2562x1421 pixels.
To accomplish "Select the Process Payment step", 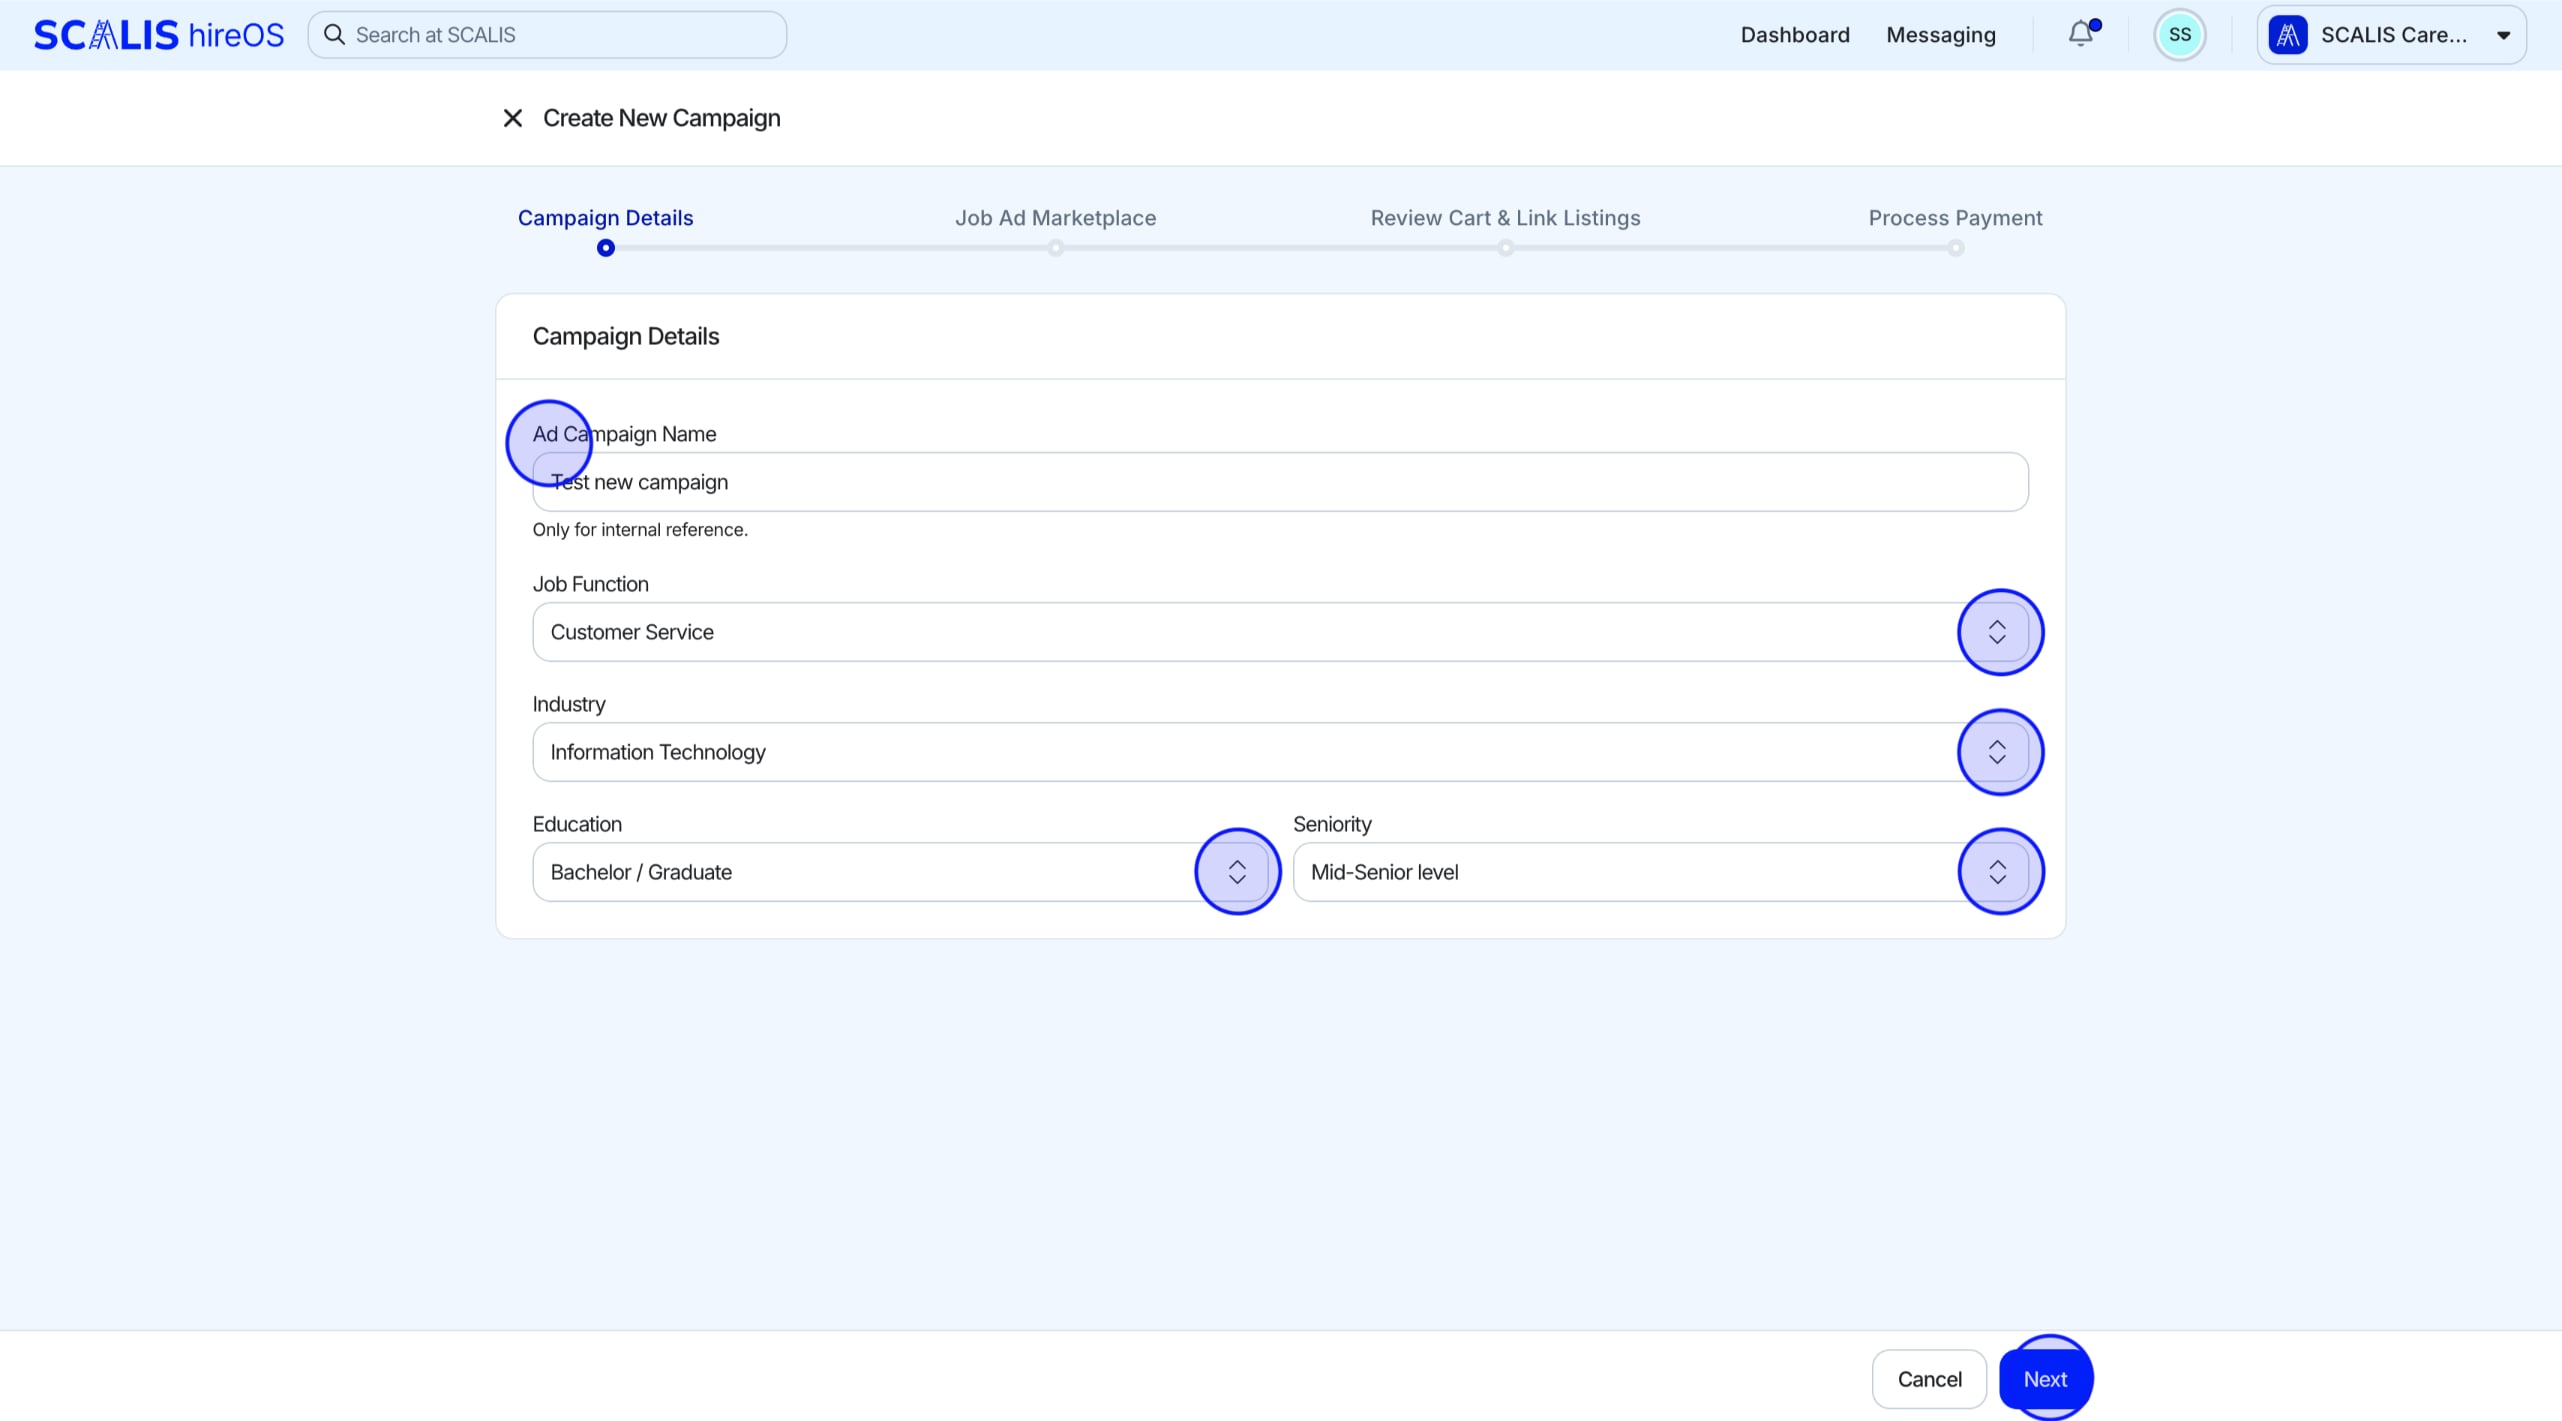I will click(x=1955, y=218).
